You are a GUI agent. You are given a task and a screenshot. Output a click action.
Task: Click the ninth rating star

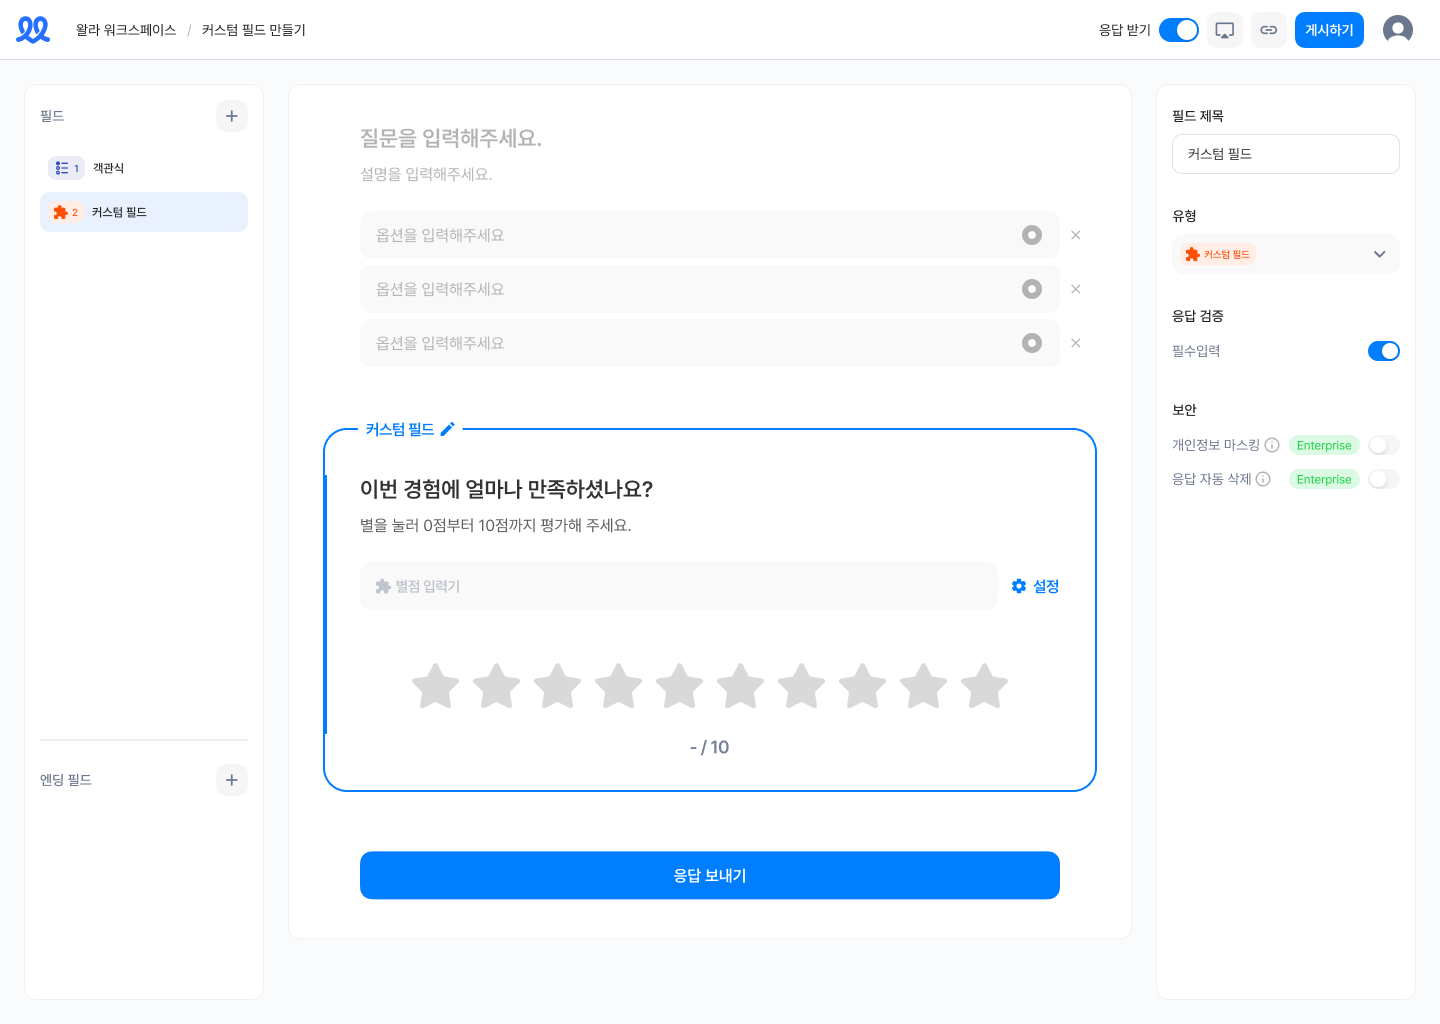pos(924,686)
